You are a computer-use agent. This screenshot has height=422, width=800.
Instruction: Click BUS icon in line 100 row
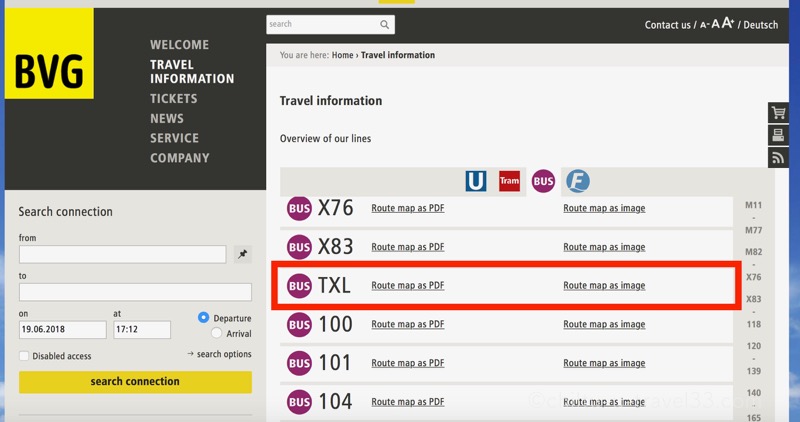[299, 325]
